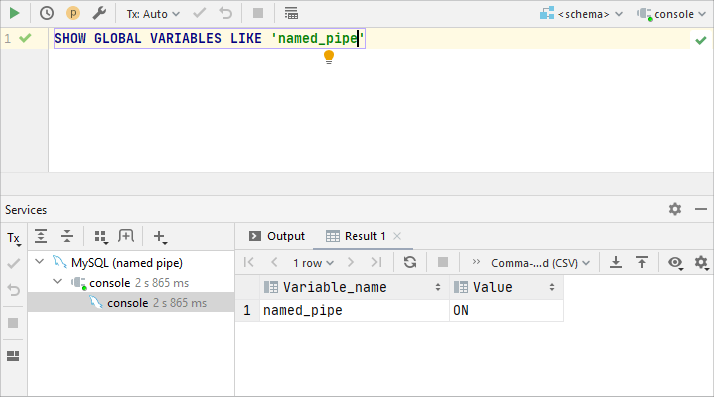714x397 pixels.
Task: Click the orange P playground icon
Action: (73, 13)
